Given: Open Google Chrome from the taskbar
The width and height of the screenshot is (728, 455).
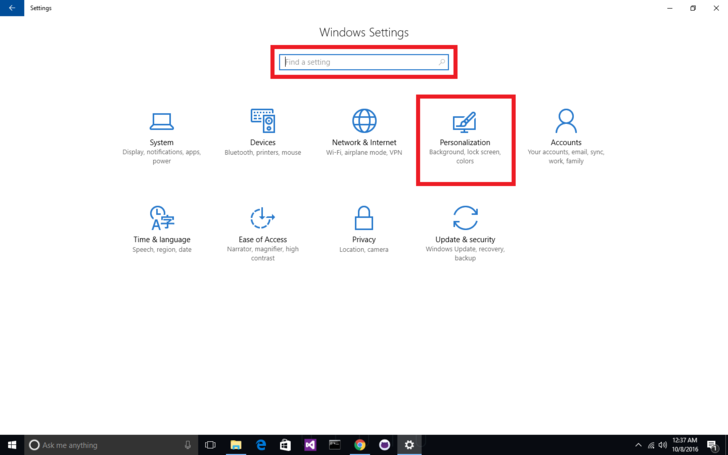Looking at the screenshot, I should 360,445.
